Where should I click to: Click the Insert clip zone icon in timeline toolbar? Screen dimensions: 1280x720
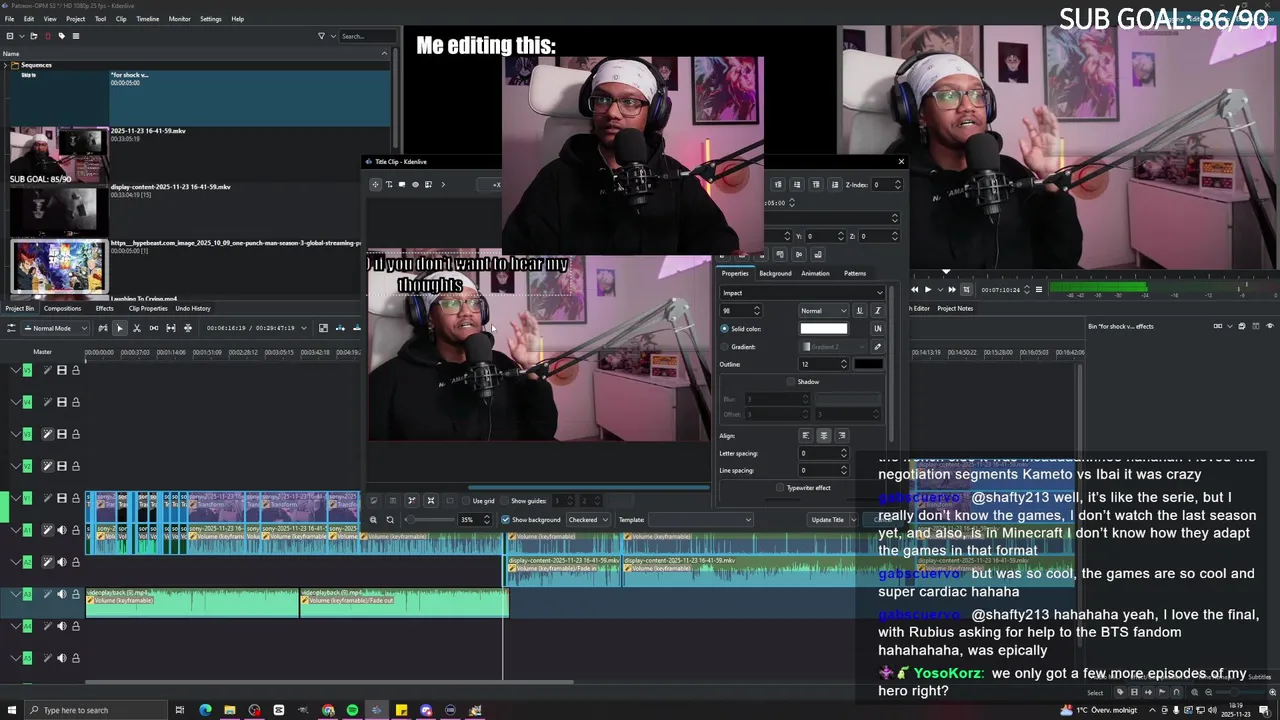pos(340,328)
